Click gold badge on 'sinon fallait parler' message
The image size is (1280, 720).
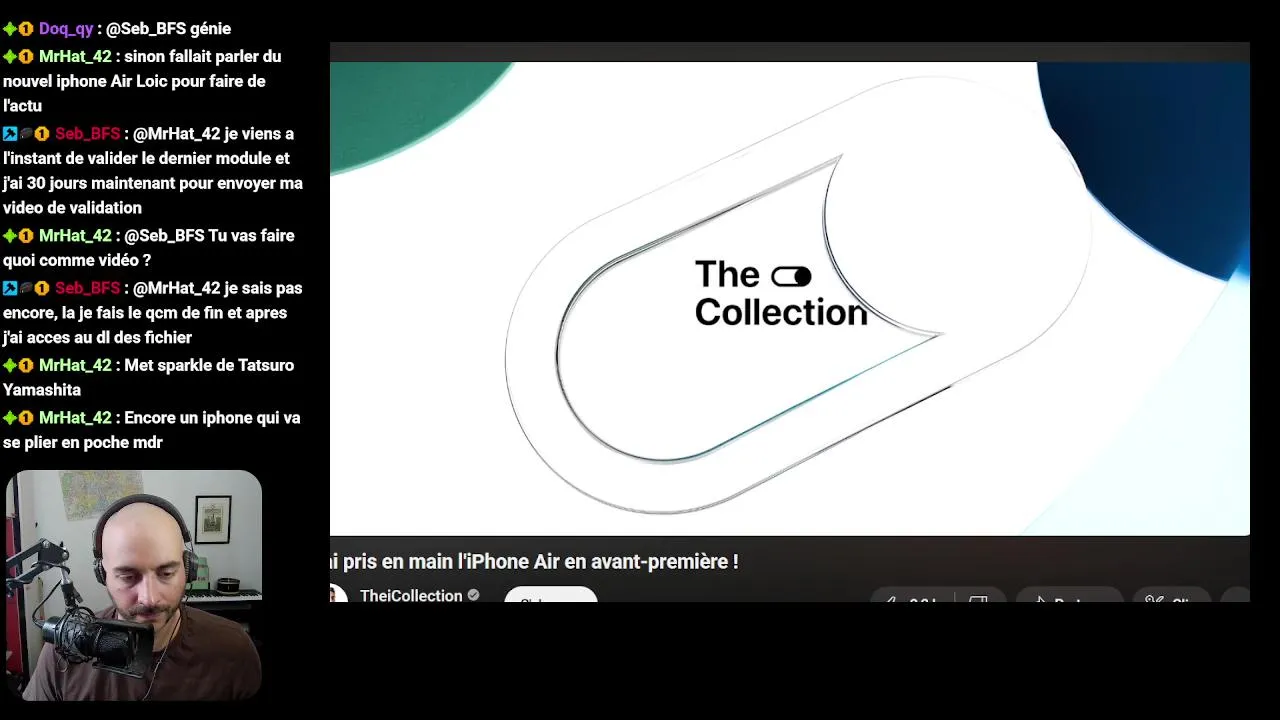[26, 57]
